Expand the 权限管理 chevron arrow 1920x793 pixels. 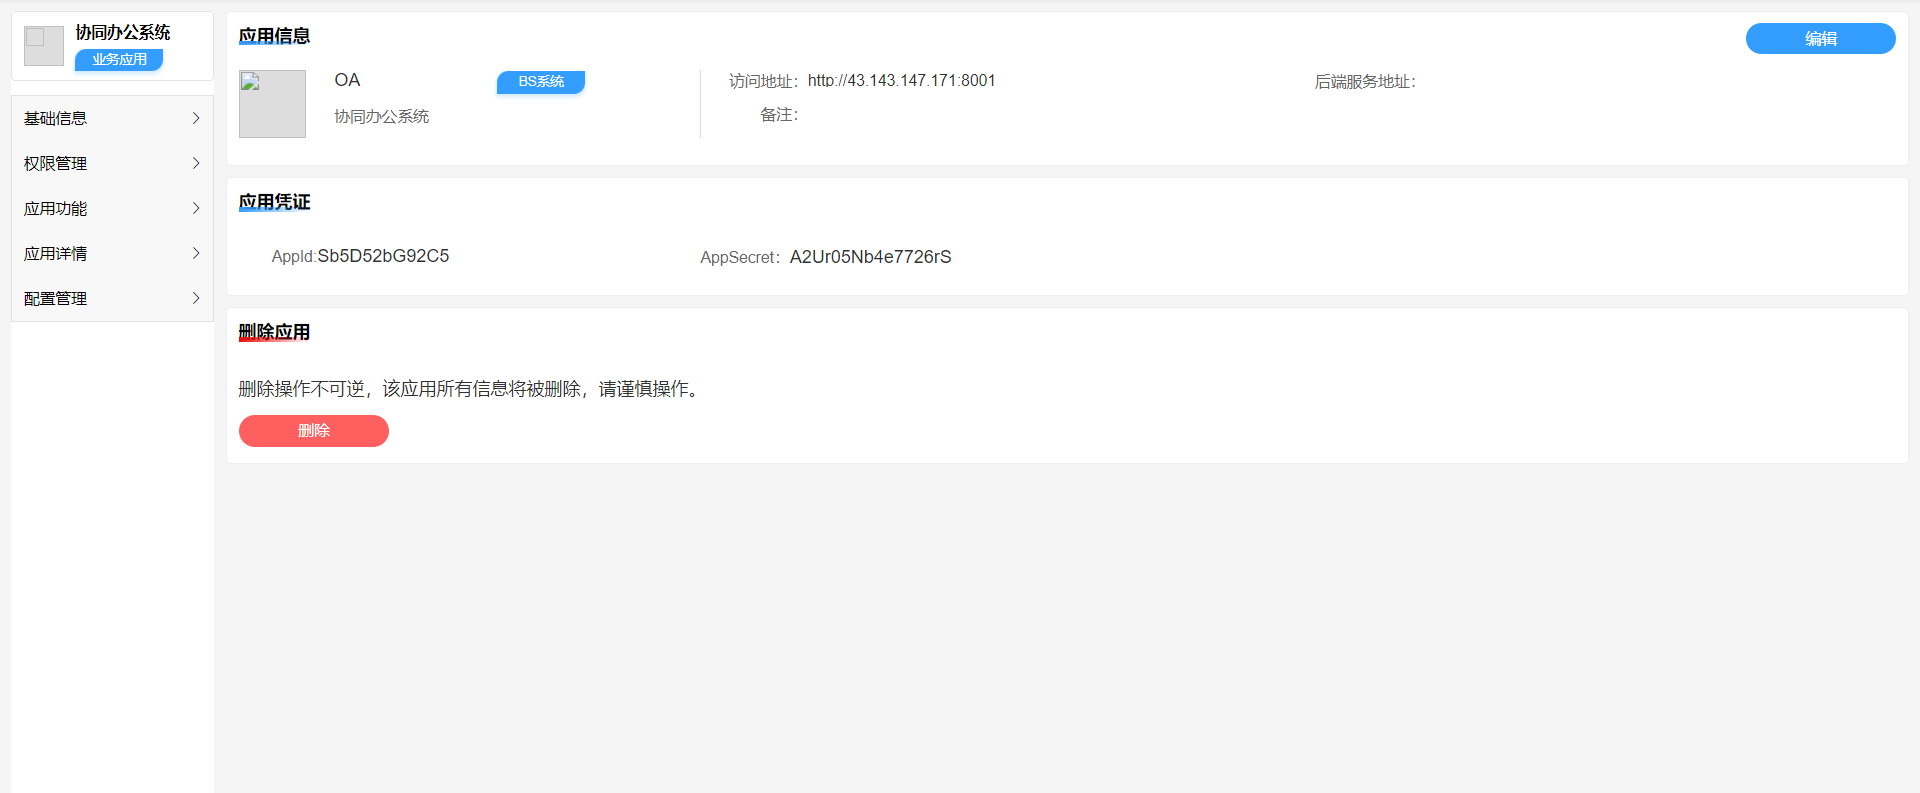[x=196, y=163]
